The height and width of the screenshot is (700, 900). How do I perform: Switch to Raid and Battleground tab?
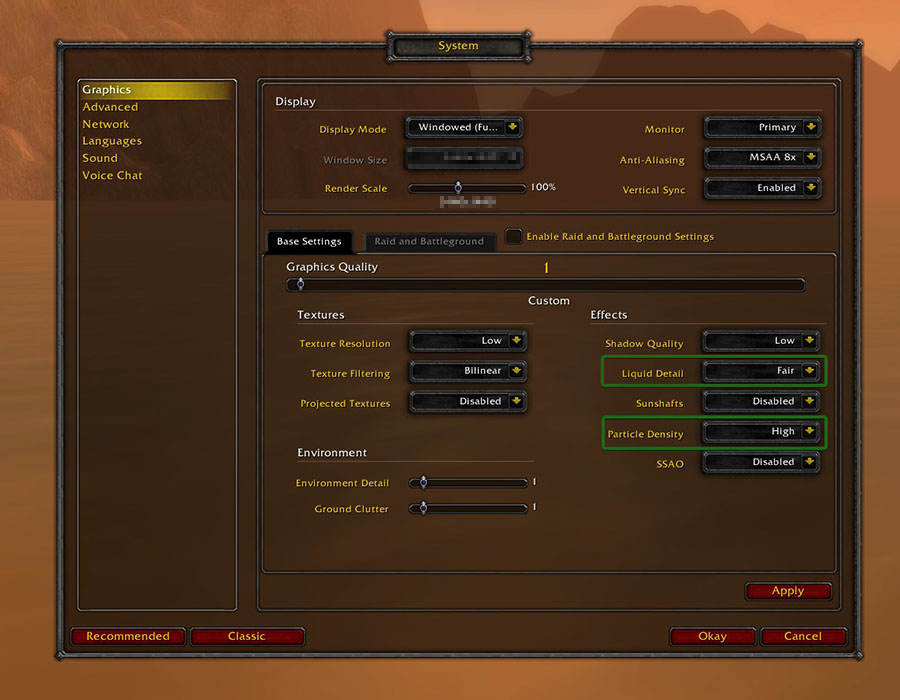429,242
